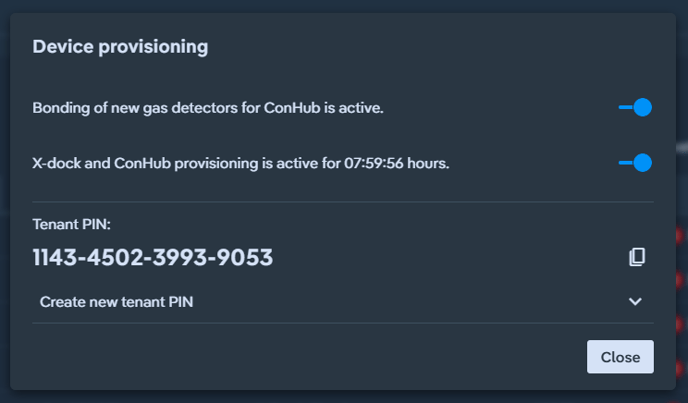Click the 07:59:56 countdown timer text
The image size is (688, 403).
click(373, 163)
